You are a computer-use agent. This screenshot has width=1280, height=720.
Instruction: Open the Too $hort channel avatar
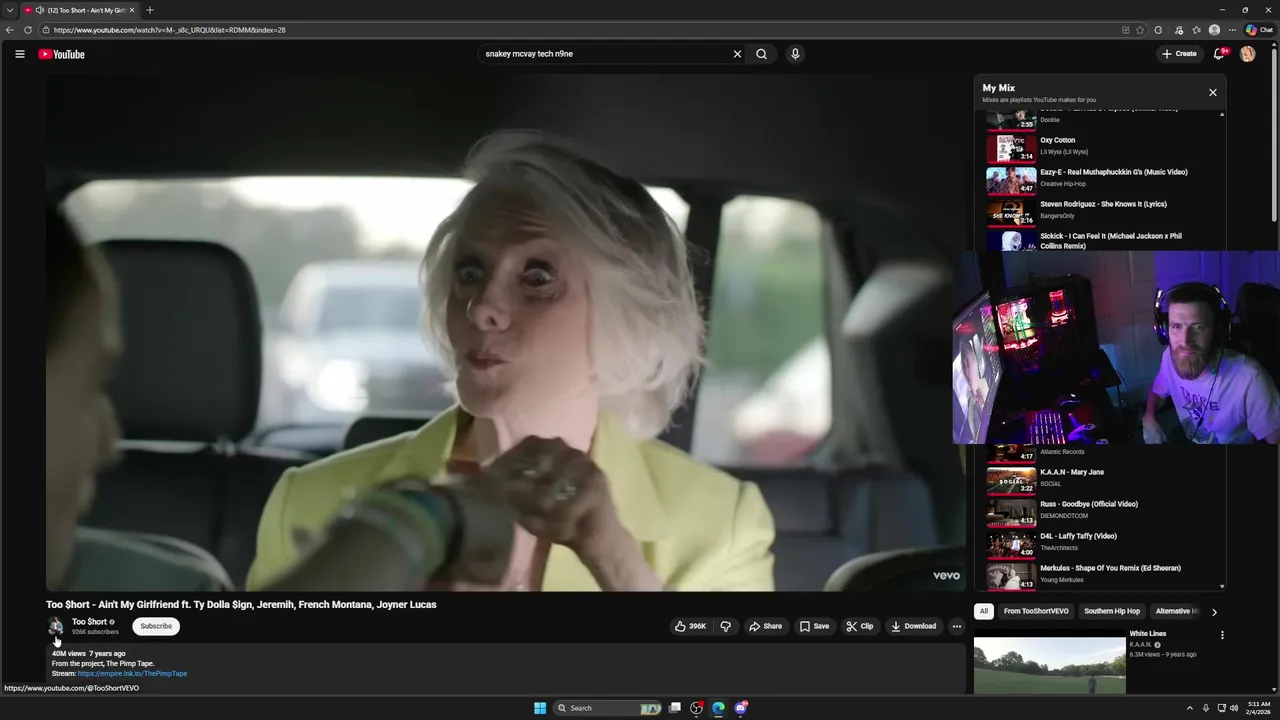[x=55, y=626]
